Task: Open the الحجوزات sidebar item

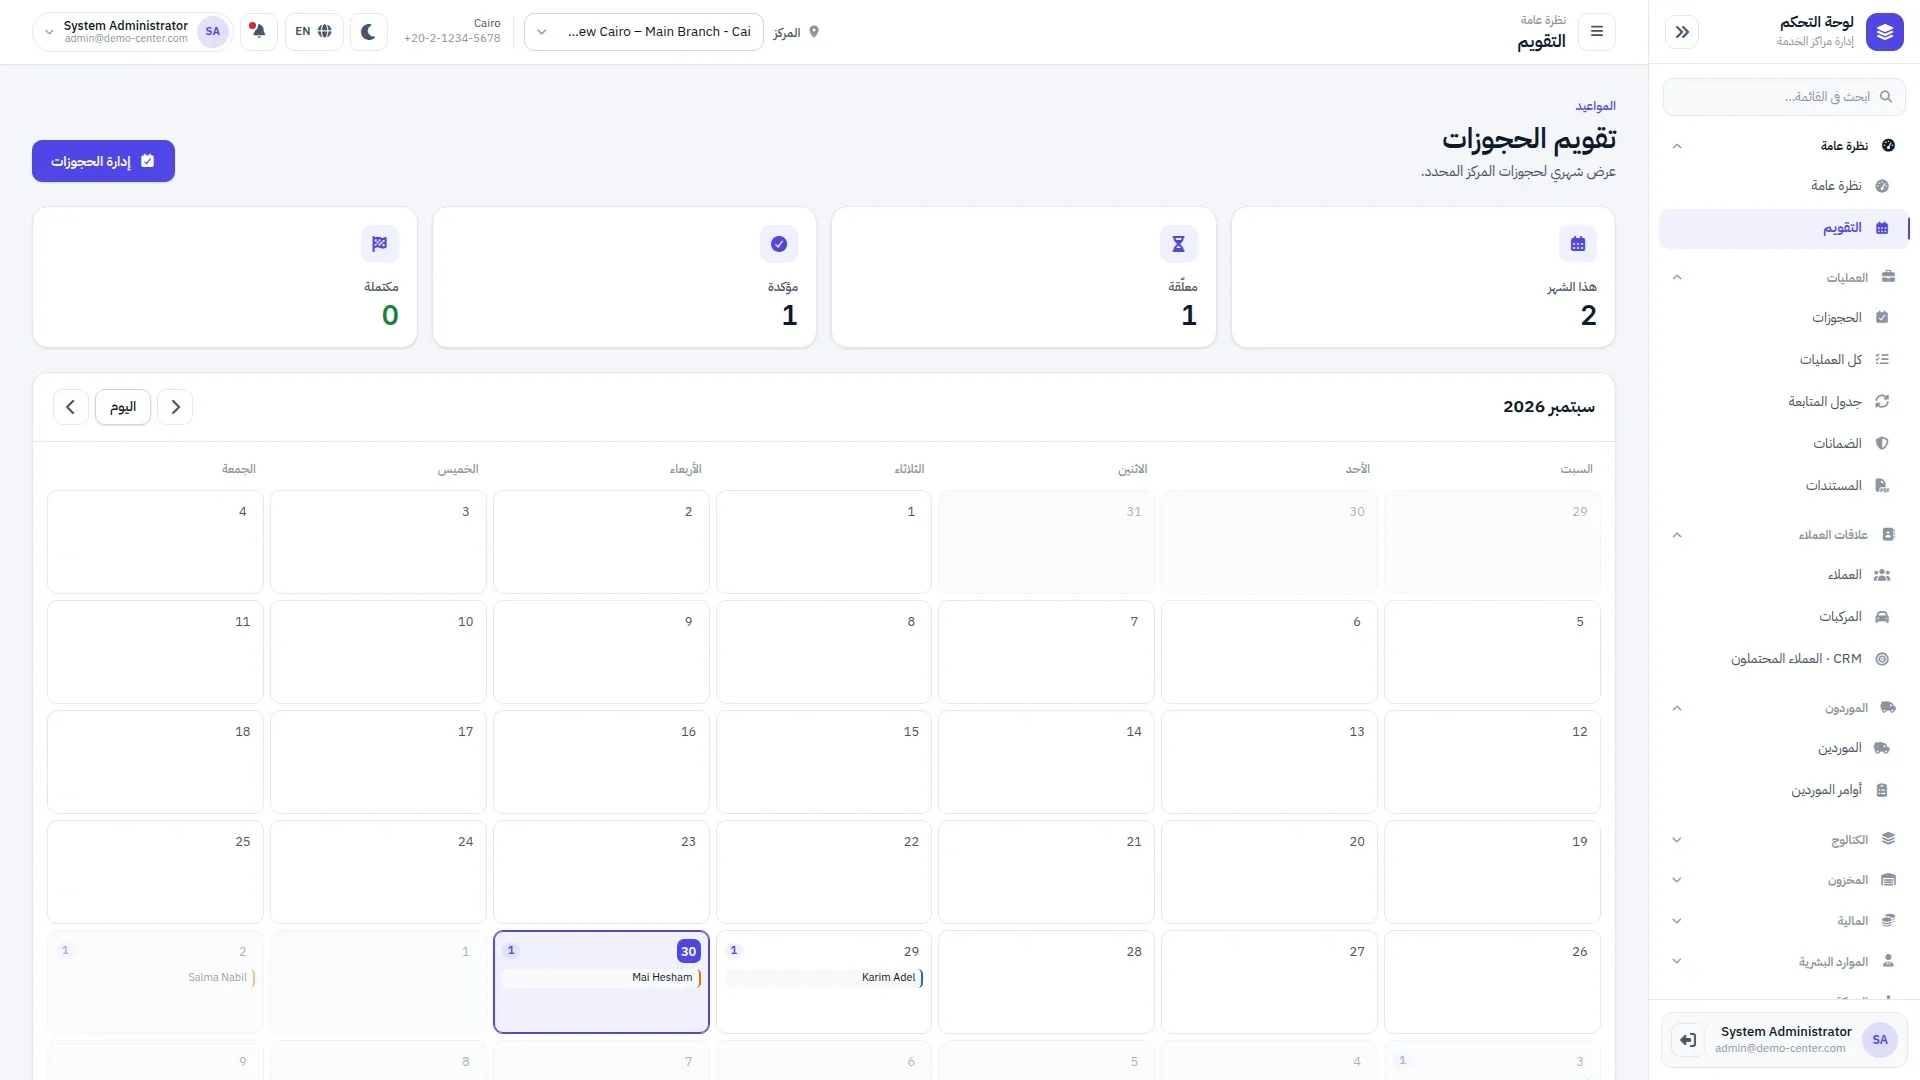Action: 1784,318
